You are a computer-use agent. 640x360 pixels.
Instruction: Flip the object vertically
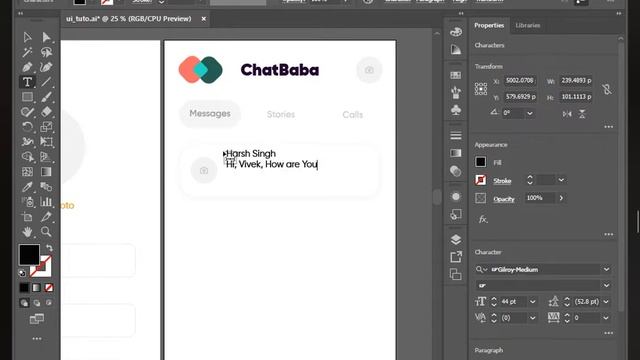coord(582,114)
